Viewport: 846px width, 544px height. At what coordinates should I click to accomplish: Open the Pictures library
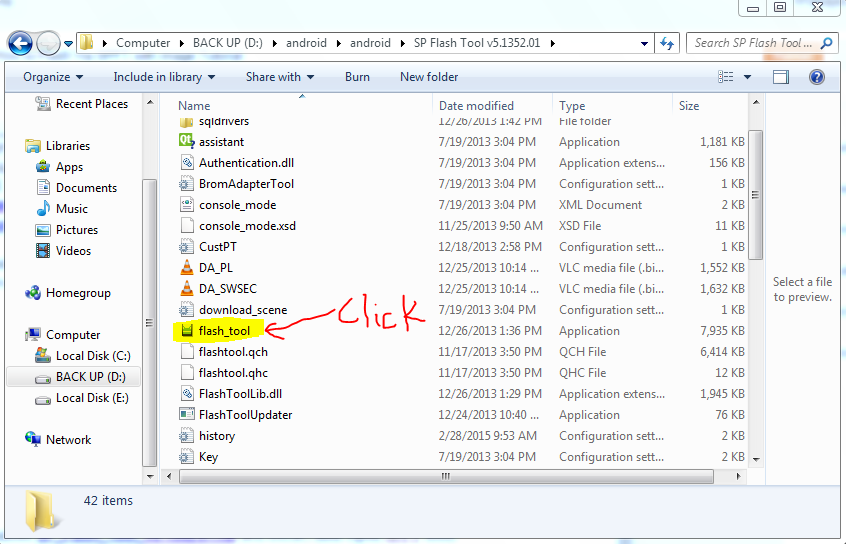pos(67,230)
